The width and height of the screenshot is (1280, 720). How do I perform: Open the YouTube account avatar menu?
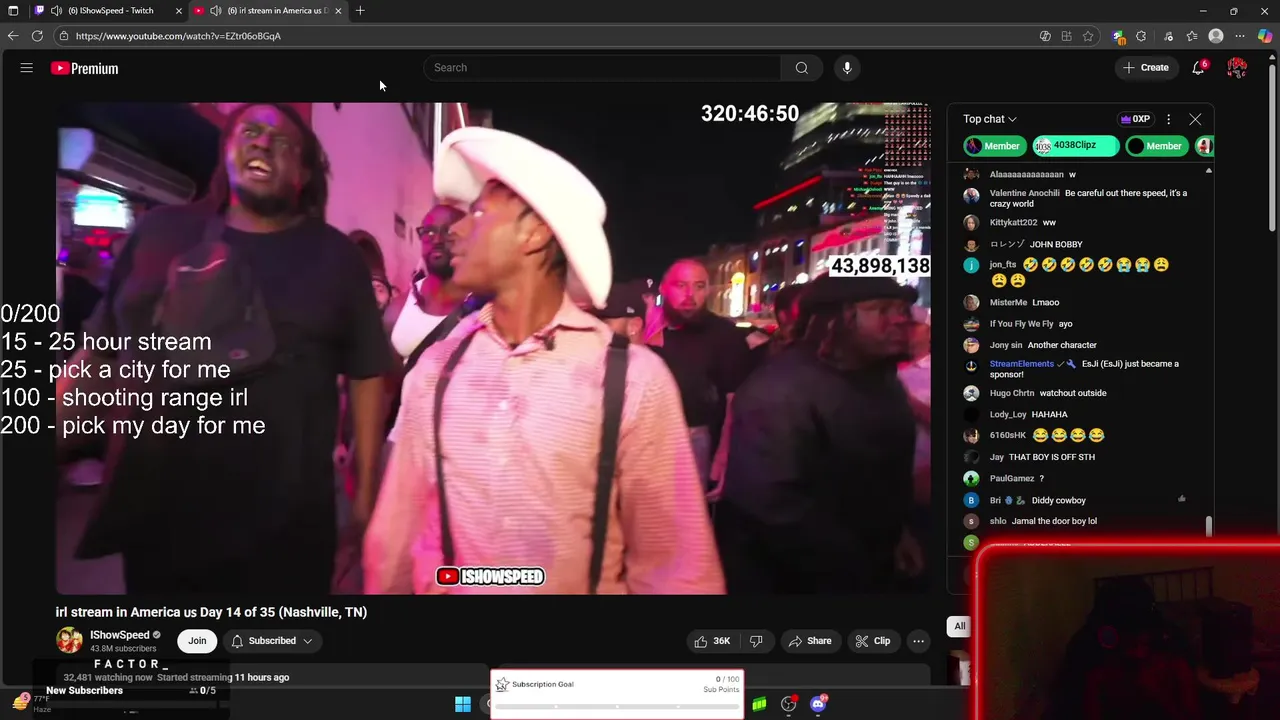[1237, 68]
